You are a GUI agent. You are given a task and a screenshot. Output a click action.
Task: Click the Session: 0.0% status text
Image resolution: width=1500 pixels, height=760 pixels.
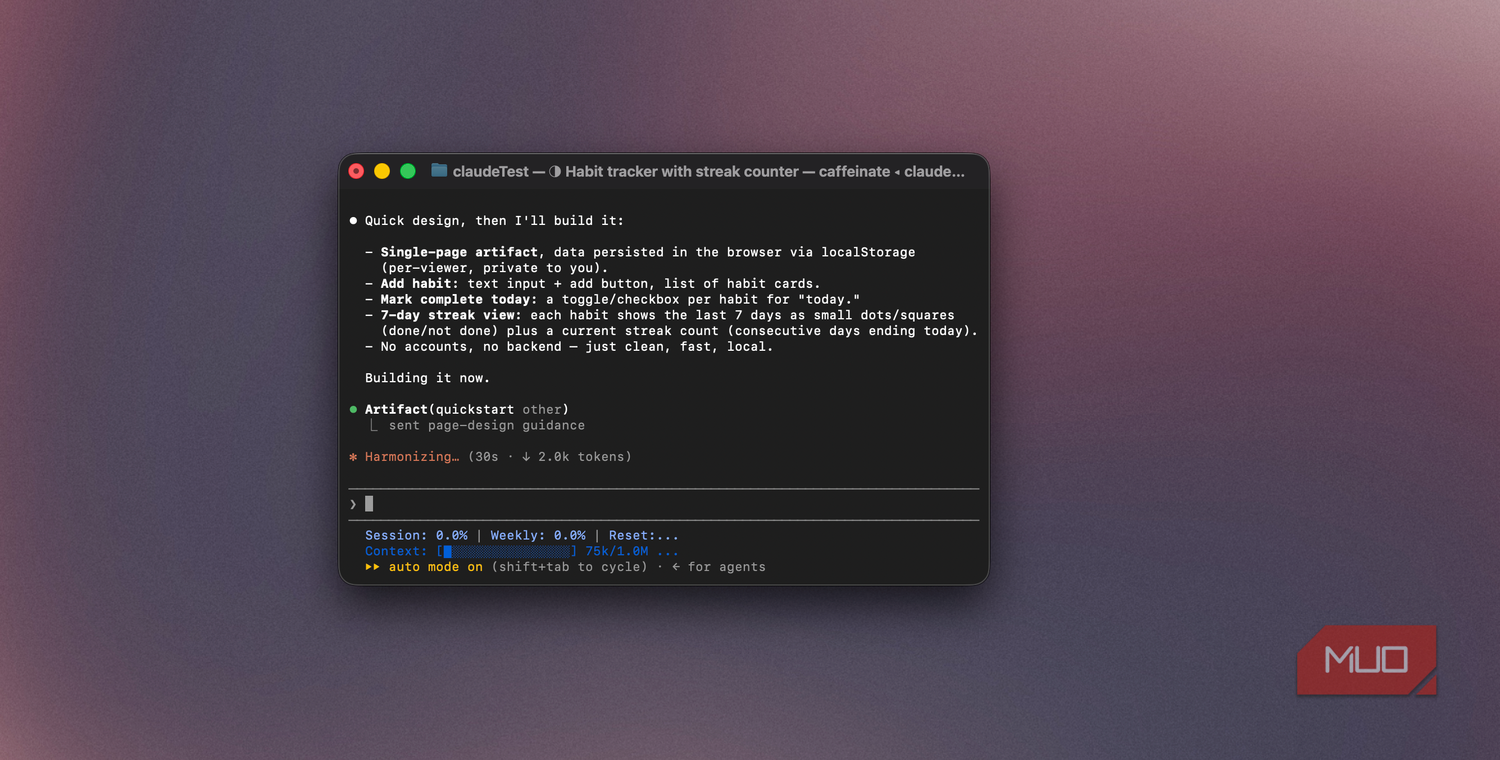point(416,536)
